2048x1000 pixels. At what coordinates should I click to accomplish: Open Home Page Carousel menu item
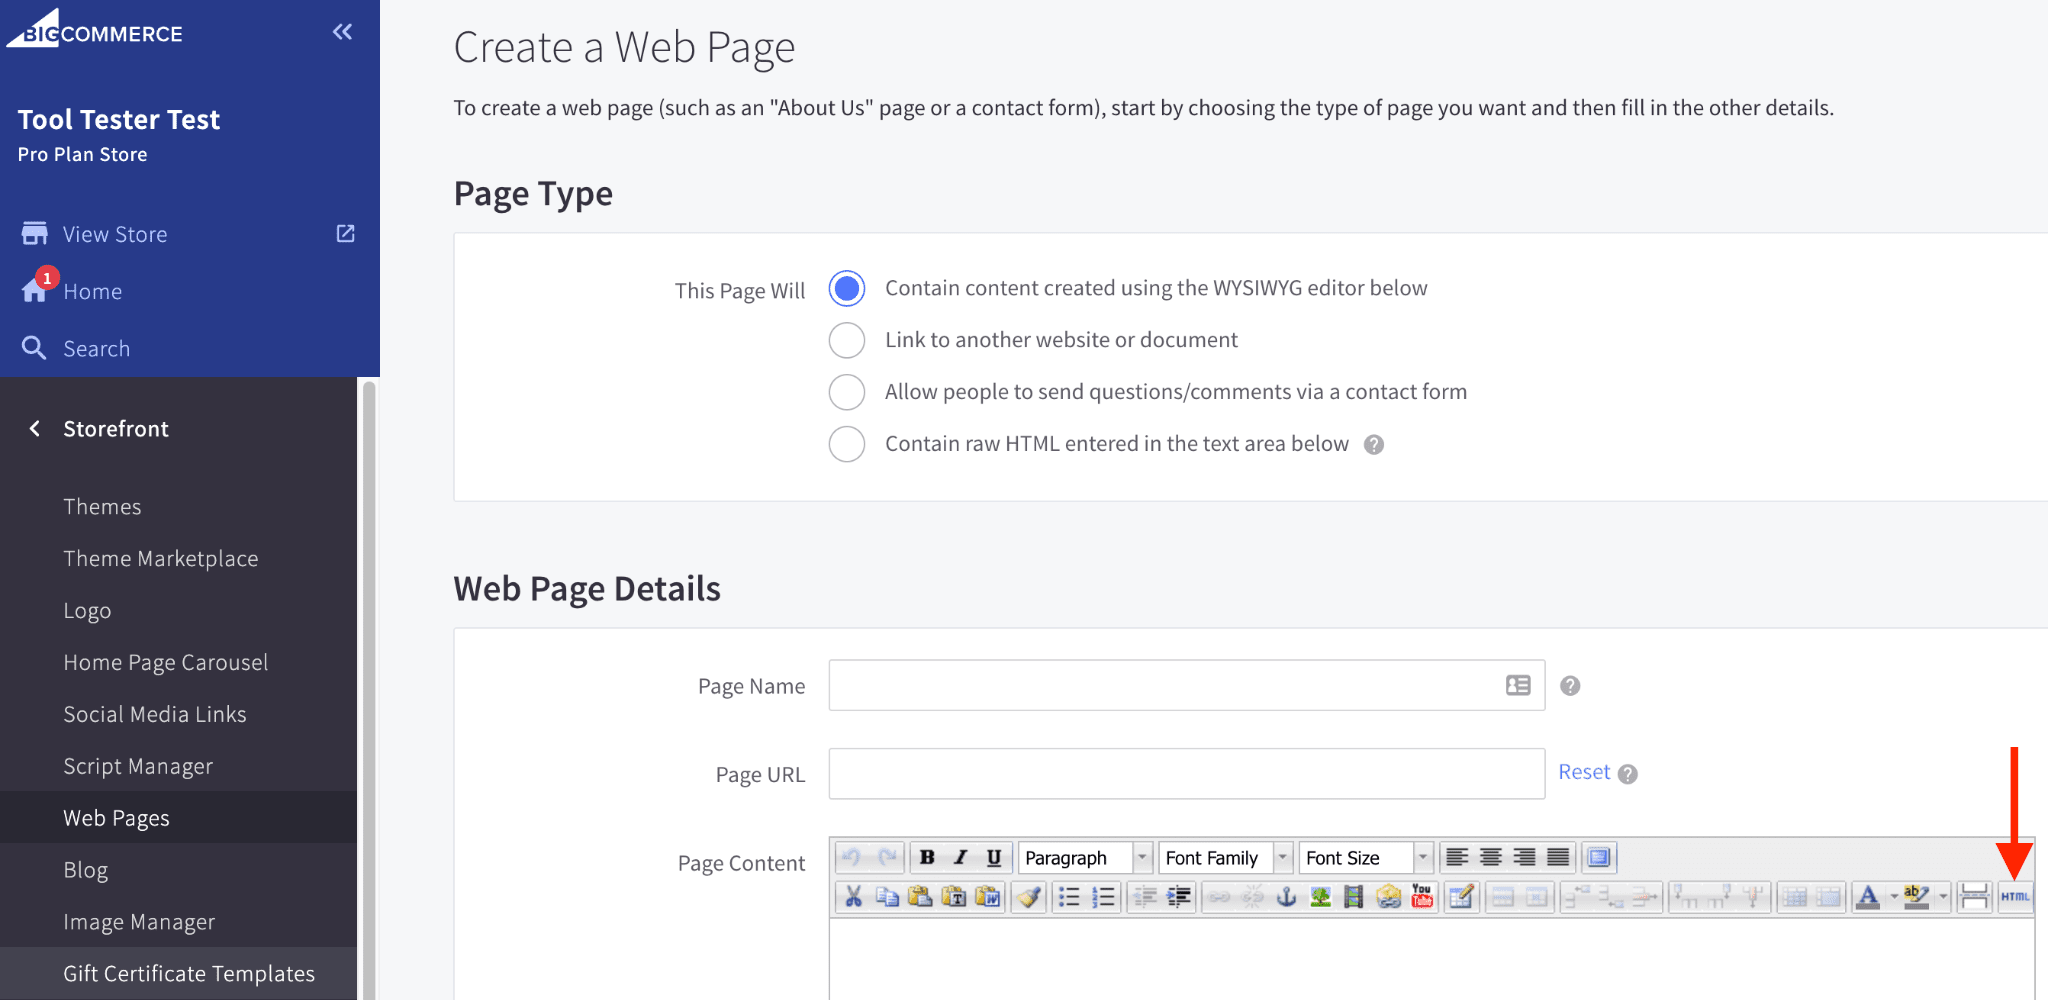165,663
